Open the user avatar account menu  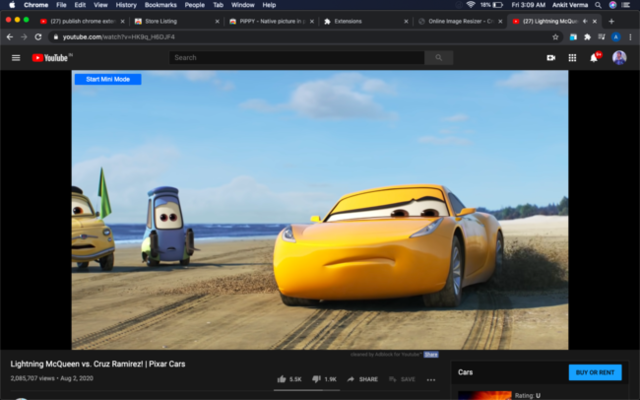[619, 58]
